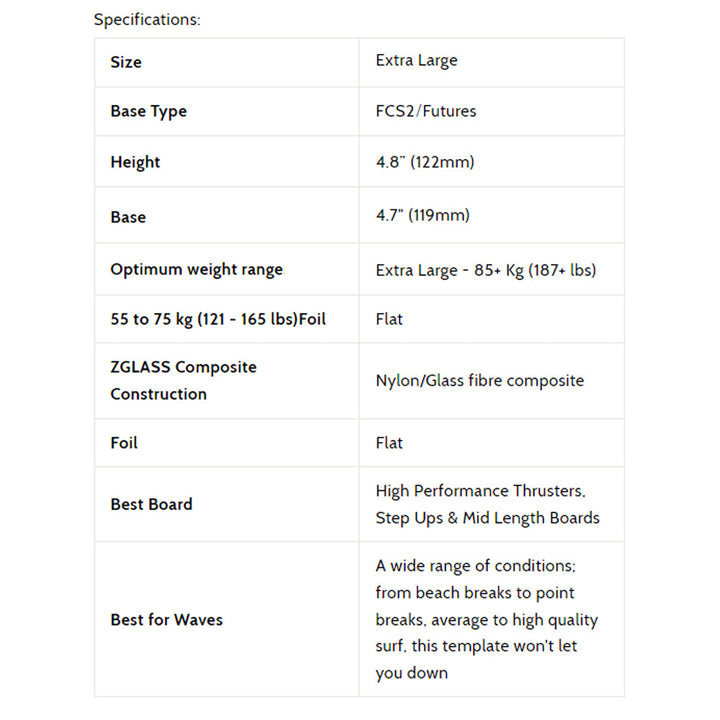The width and height of the screenshot is (720, 720).
Task: Click the High Performance Thrusters text
Action: coord(480,491)
